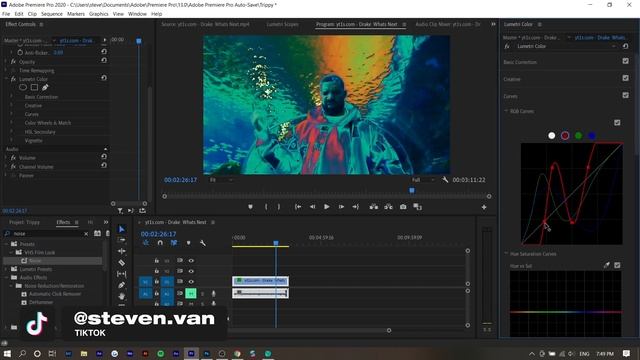Screen dimensions: 640x360
Task: Toggle V2 track output eye
Action: [191, 271]
